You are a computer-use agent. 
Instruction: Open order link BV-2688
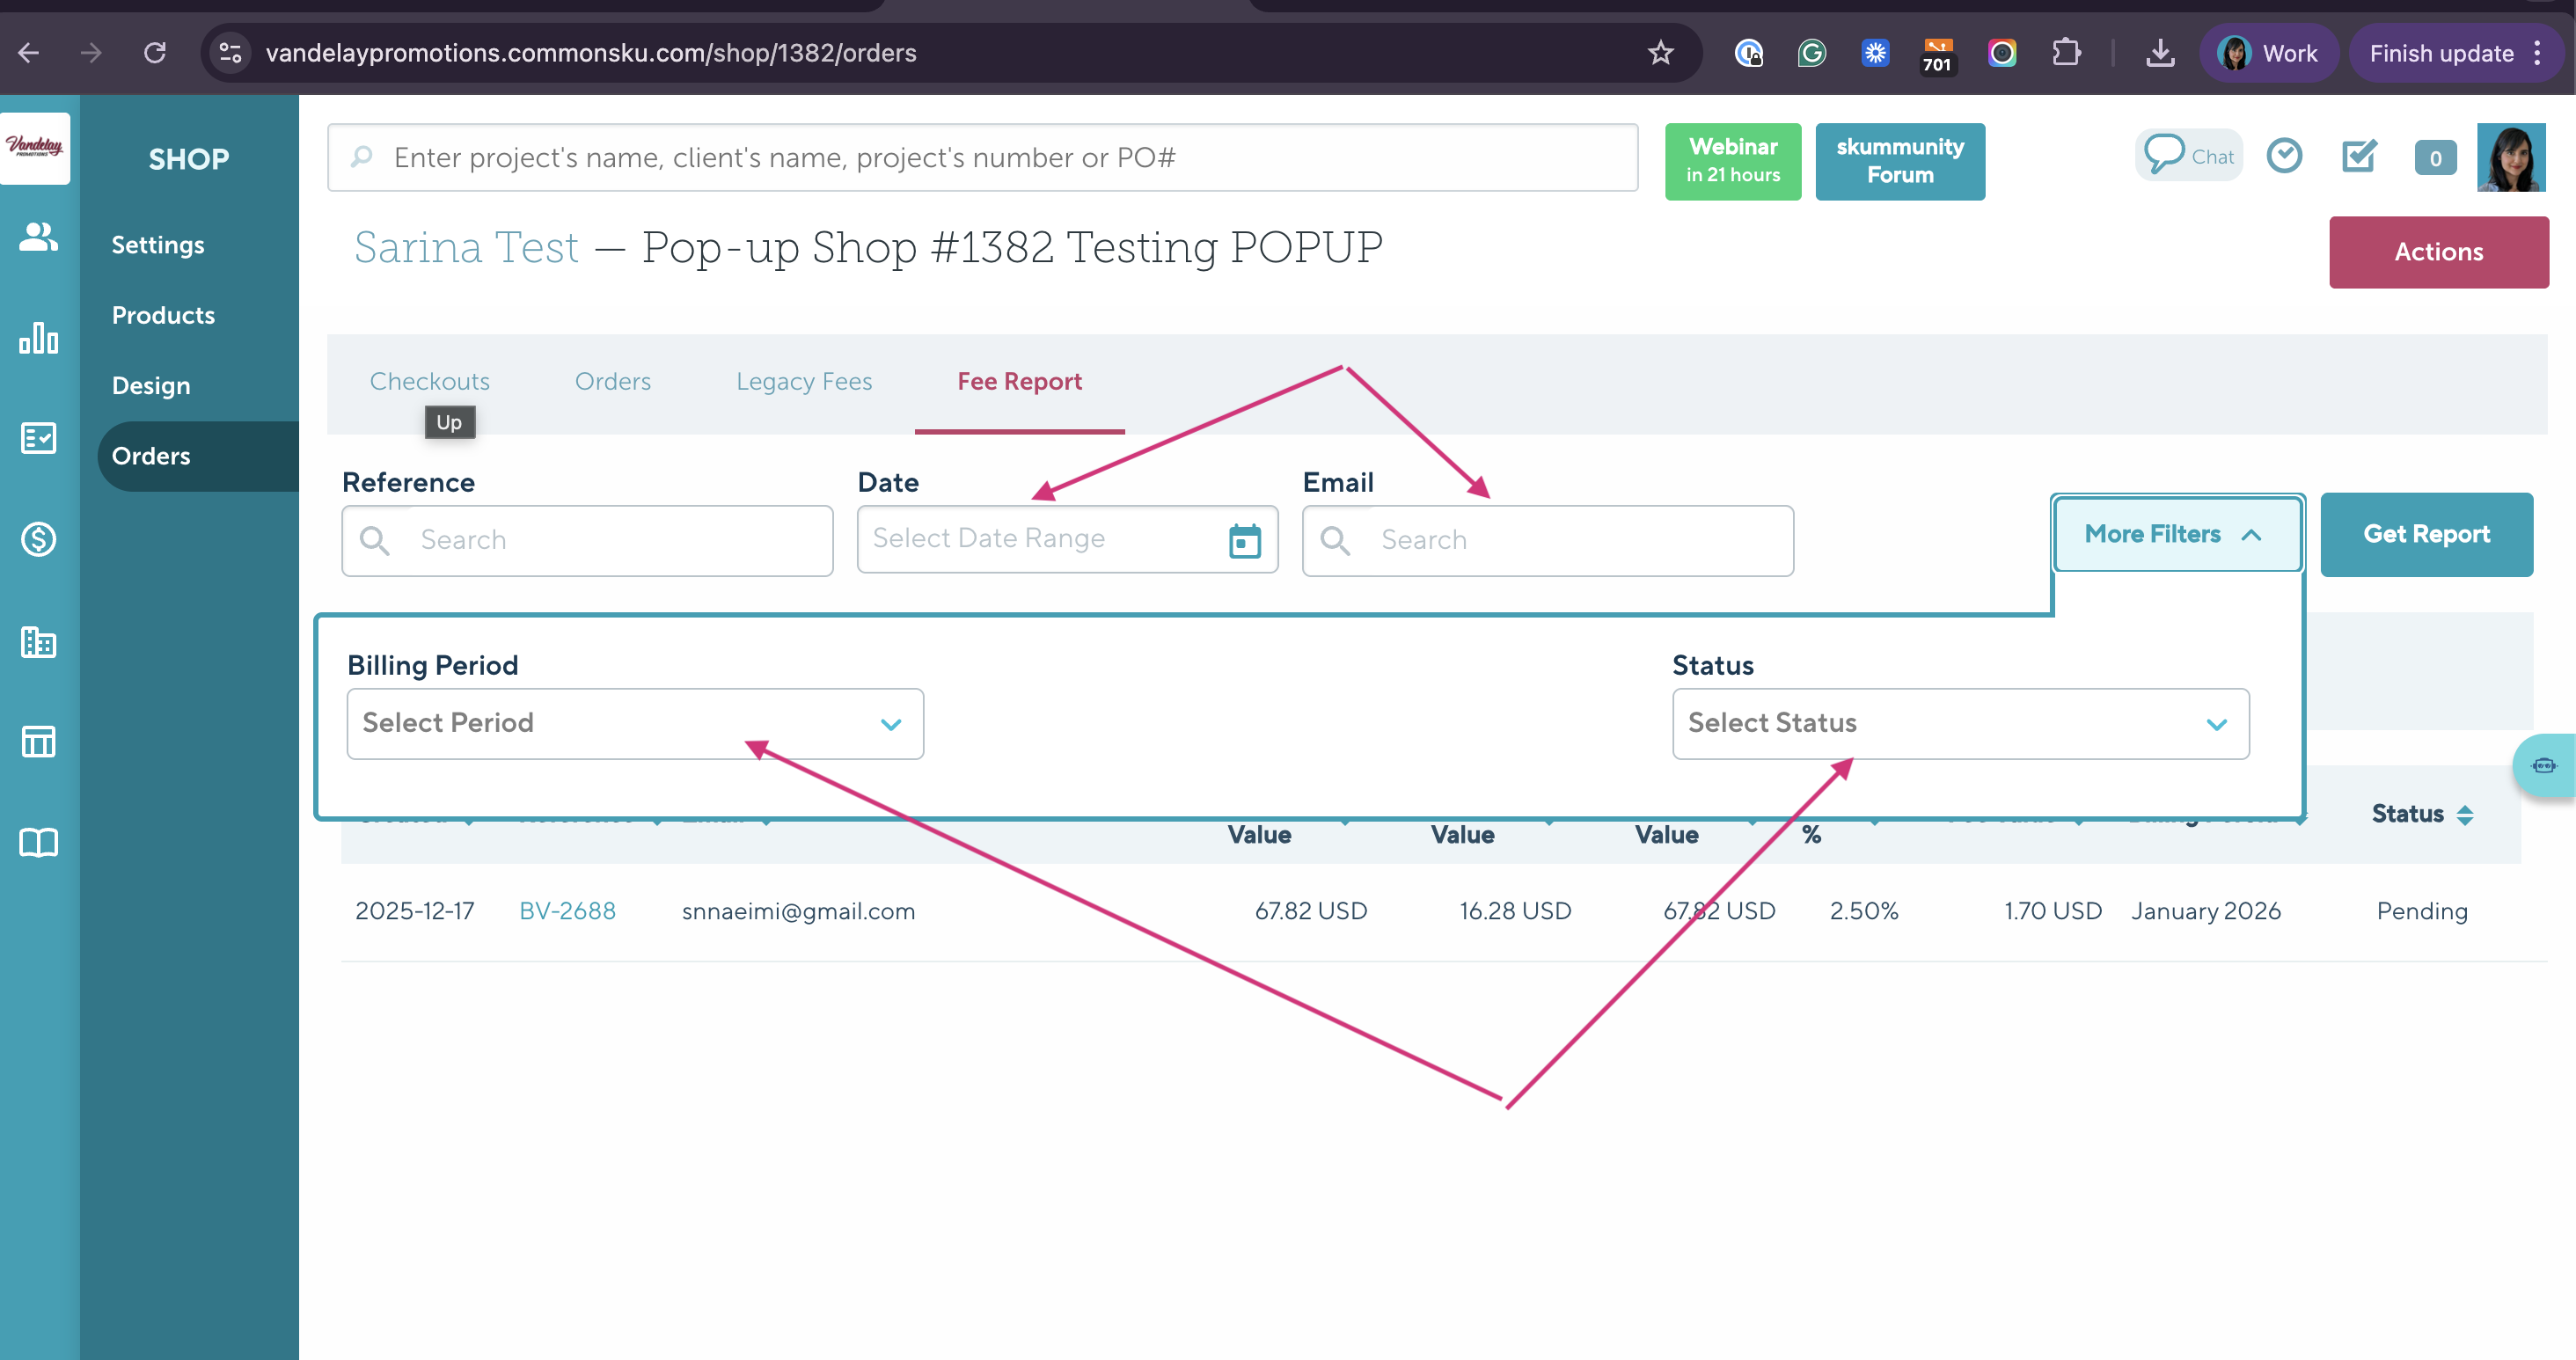(567, 911)
